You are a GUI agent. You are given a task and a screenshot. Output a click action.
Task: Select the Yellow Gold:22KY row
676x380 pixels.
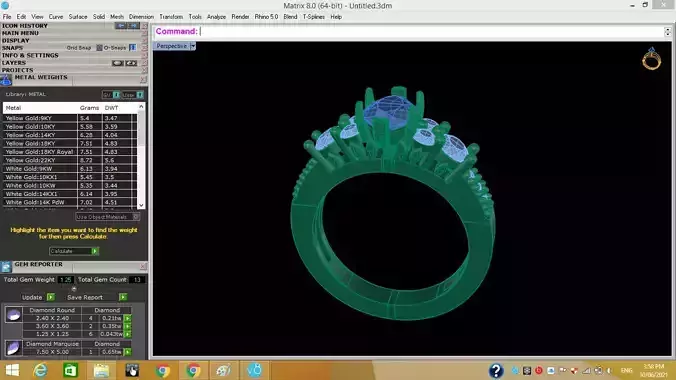[x=70, y=160]
